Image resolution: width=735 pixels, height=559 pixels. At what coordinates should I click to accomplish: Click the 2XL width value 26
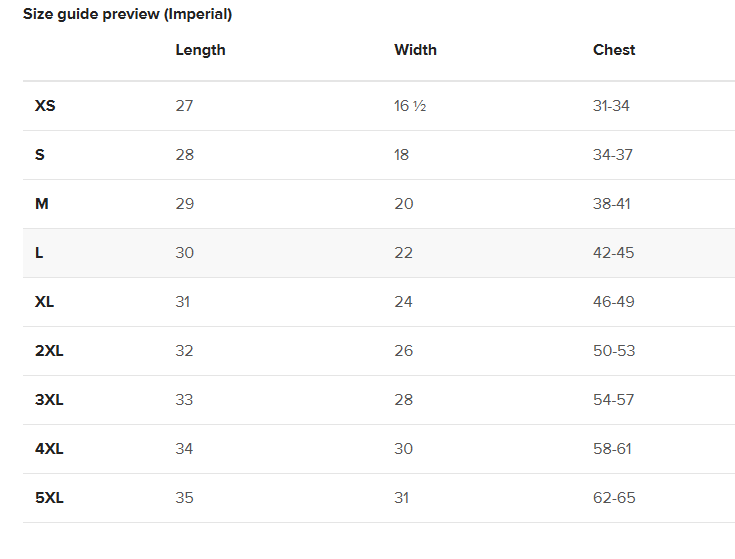[403, 351]
